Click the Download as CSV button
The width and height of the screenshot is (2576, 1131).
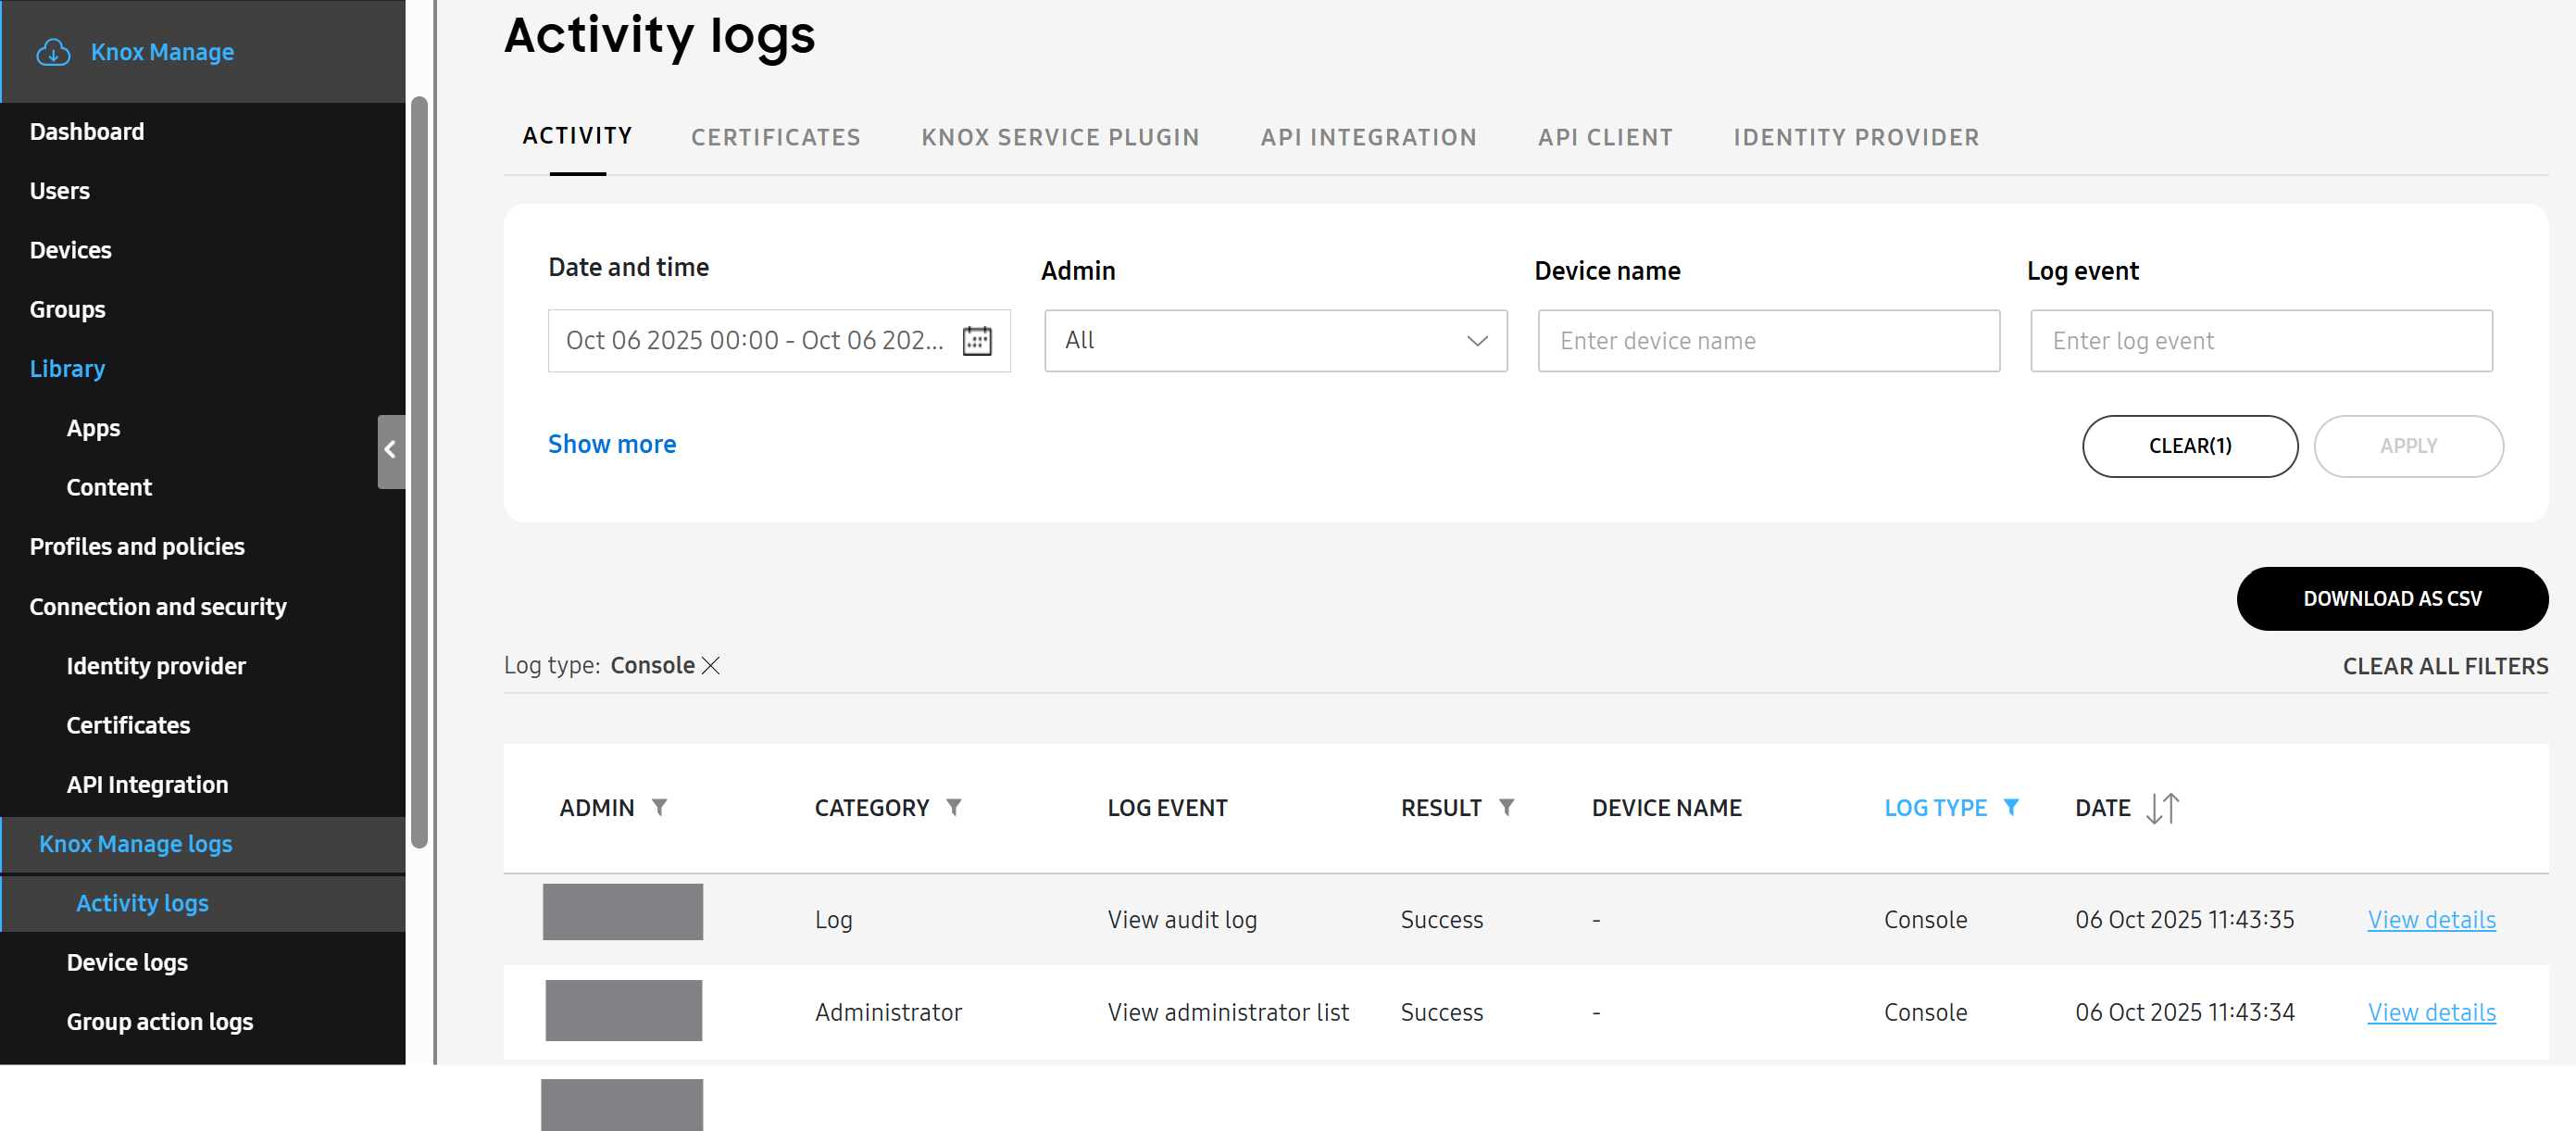(x=2392, y=598)
